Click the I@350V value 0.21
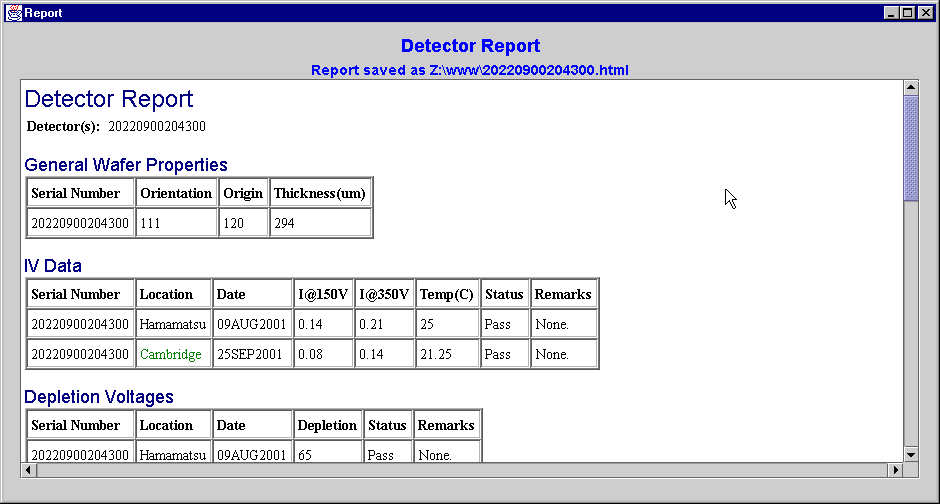The width and height of the screenshot is (940, 504). (x=371, y=324)
